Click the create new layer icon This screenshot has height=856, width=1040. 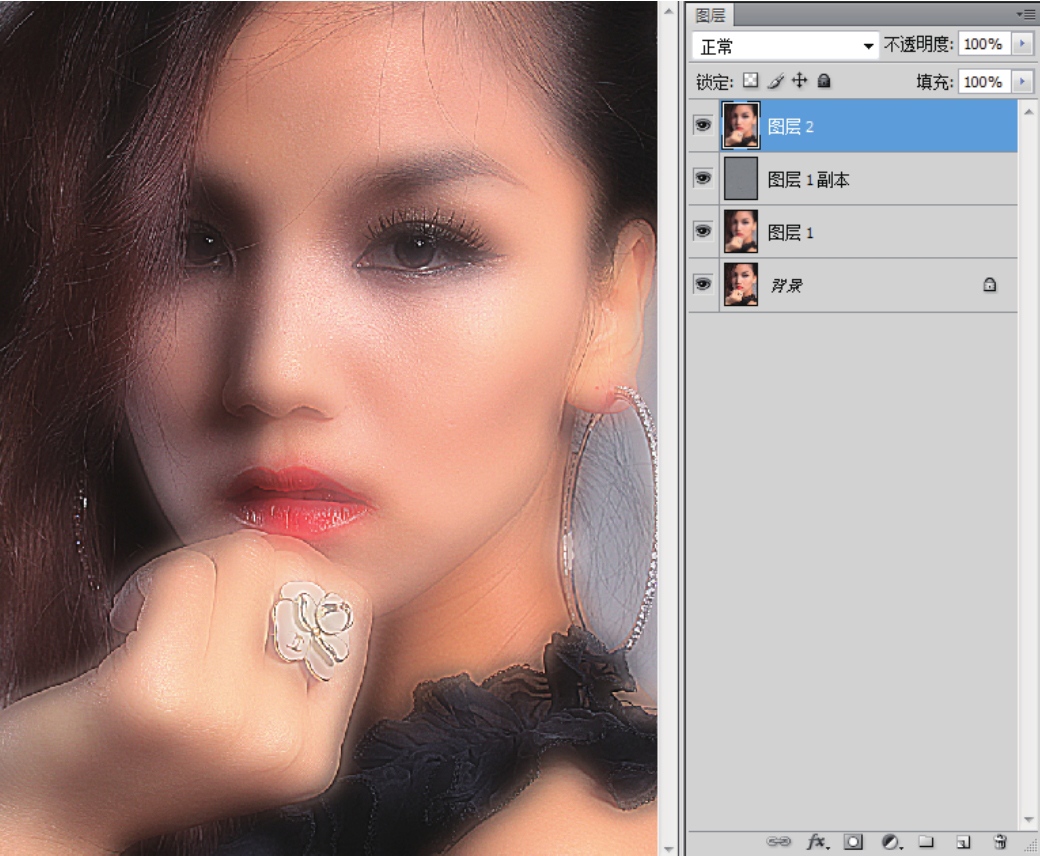[962, 842]
